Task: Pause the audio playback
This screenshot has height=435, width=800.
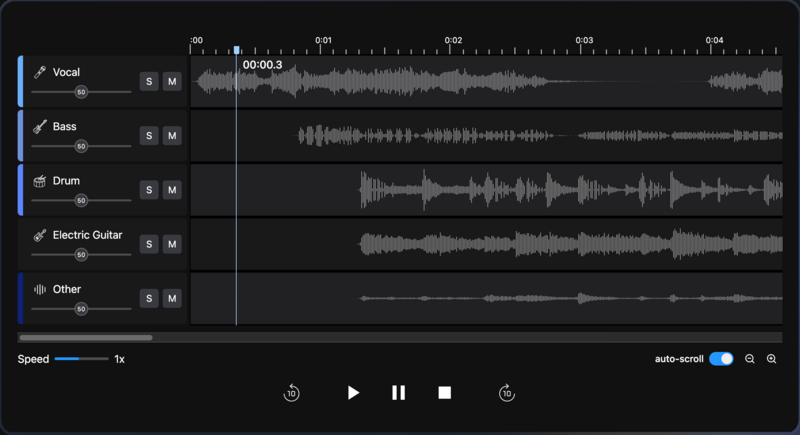Action: coord(398,393)
